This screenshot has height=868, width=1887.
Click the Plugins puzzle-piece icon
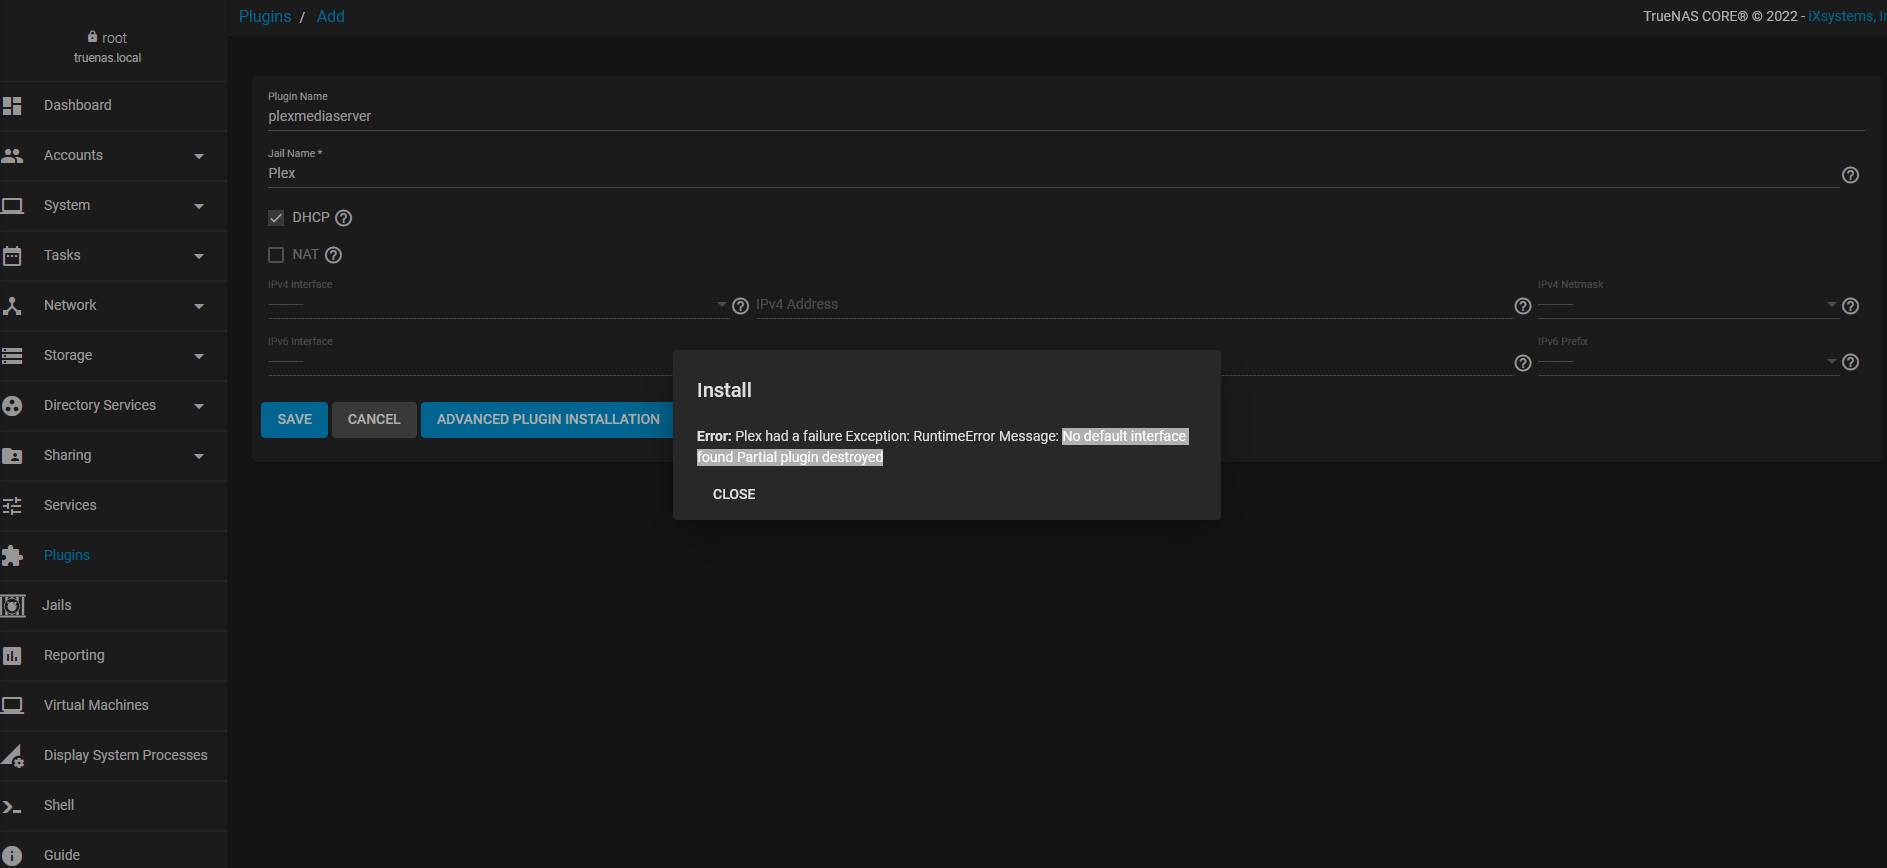click(12, 555)
